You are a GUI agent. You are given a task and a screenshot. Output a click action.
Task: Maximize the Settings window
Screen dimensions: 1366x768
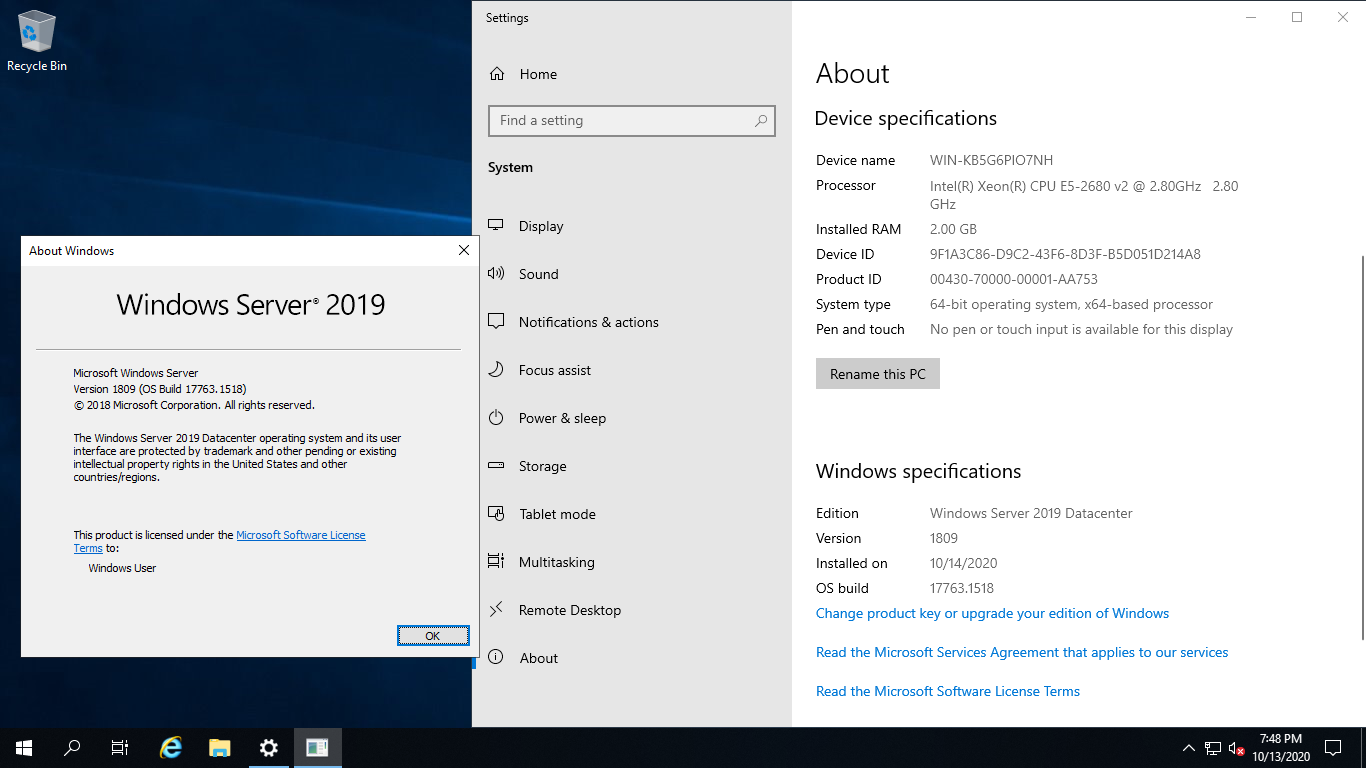pos(1297,17)
